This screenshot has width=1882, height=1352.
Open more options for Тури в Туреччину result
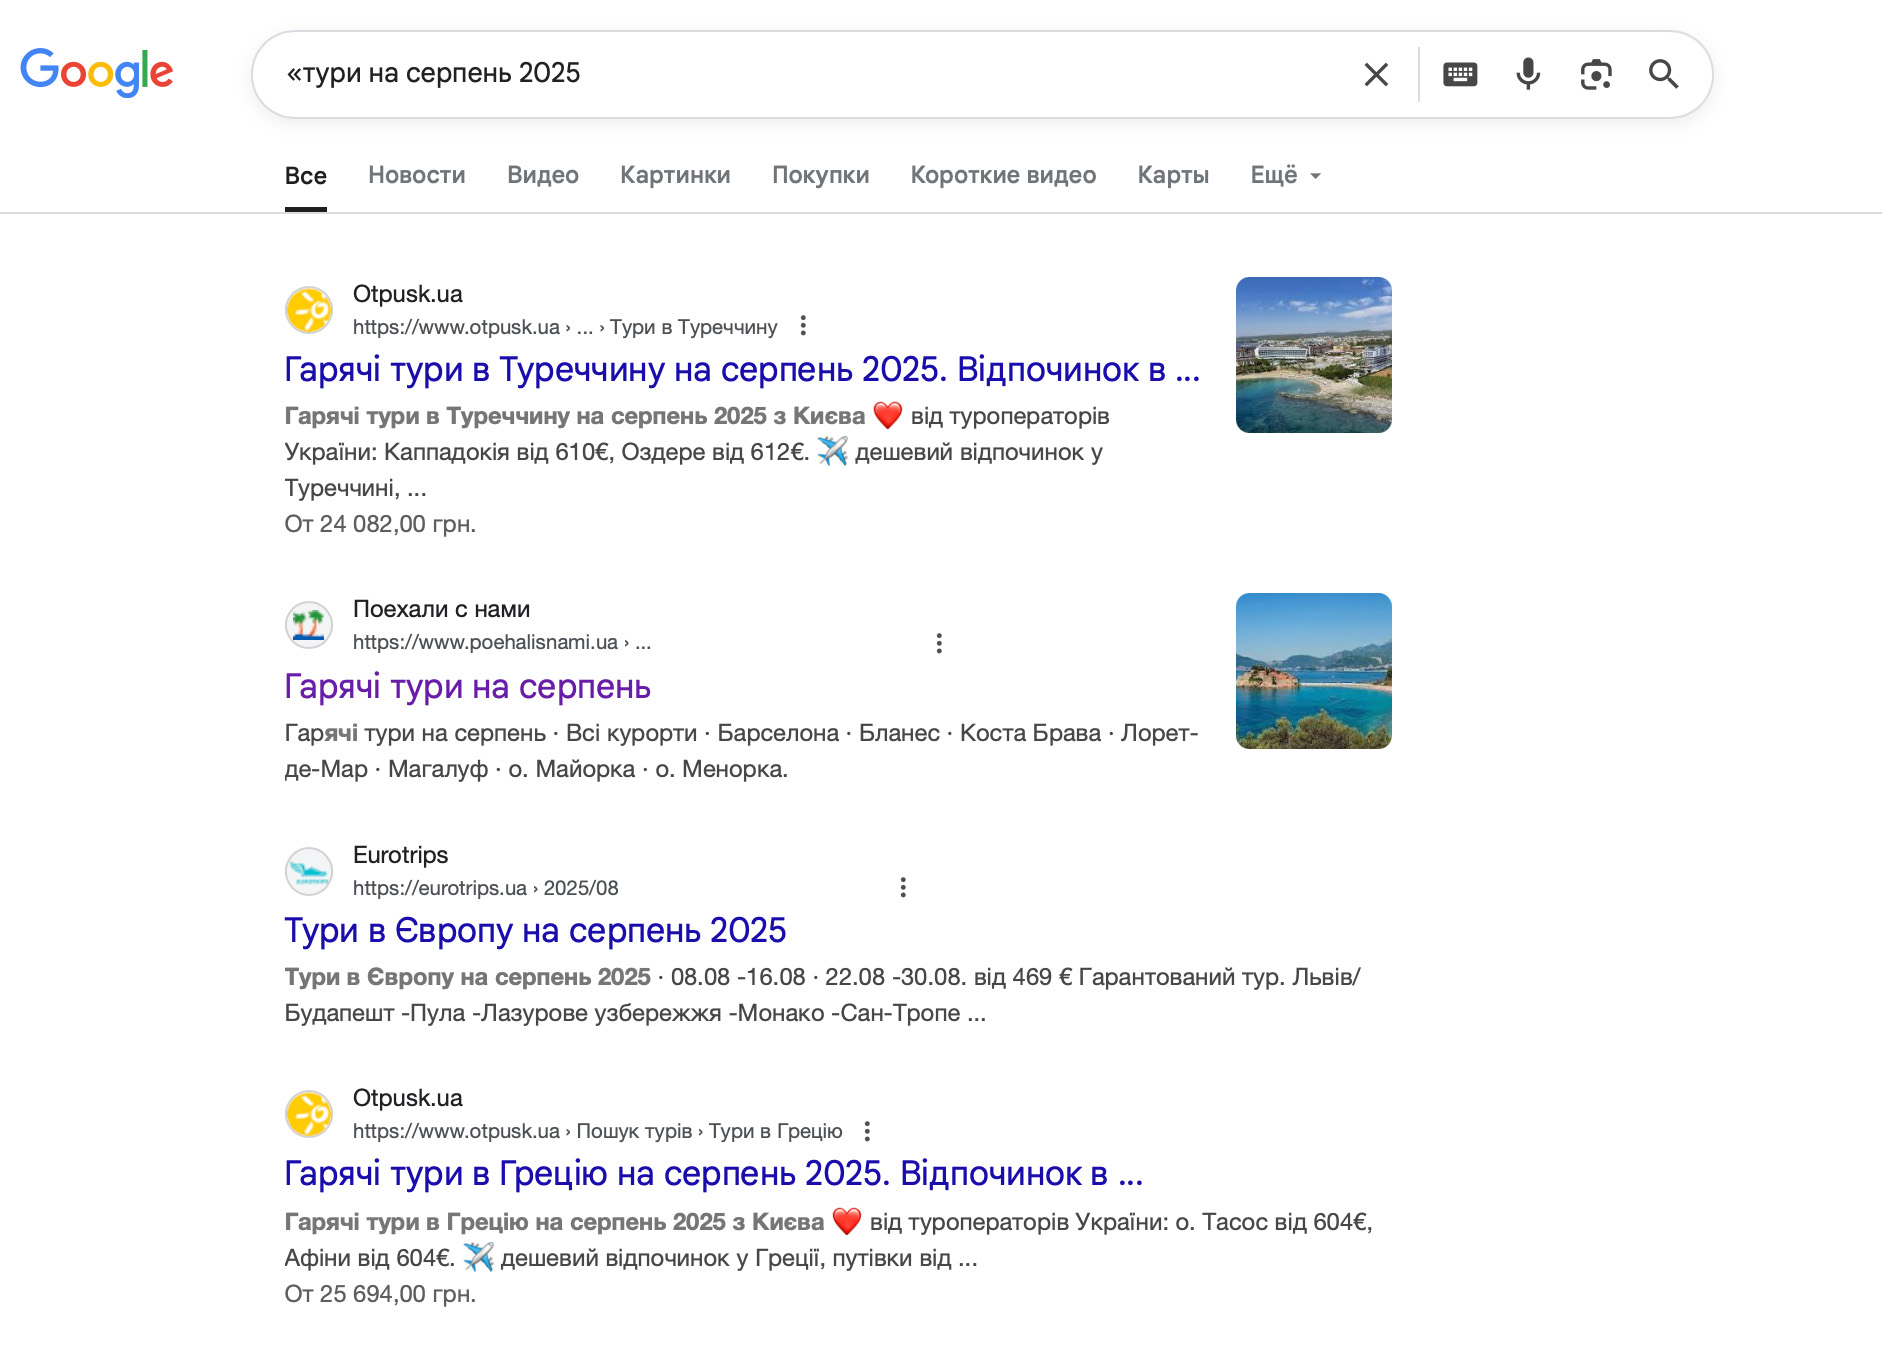[x=803, y=326]
